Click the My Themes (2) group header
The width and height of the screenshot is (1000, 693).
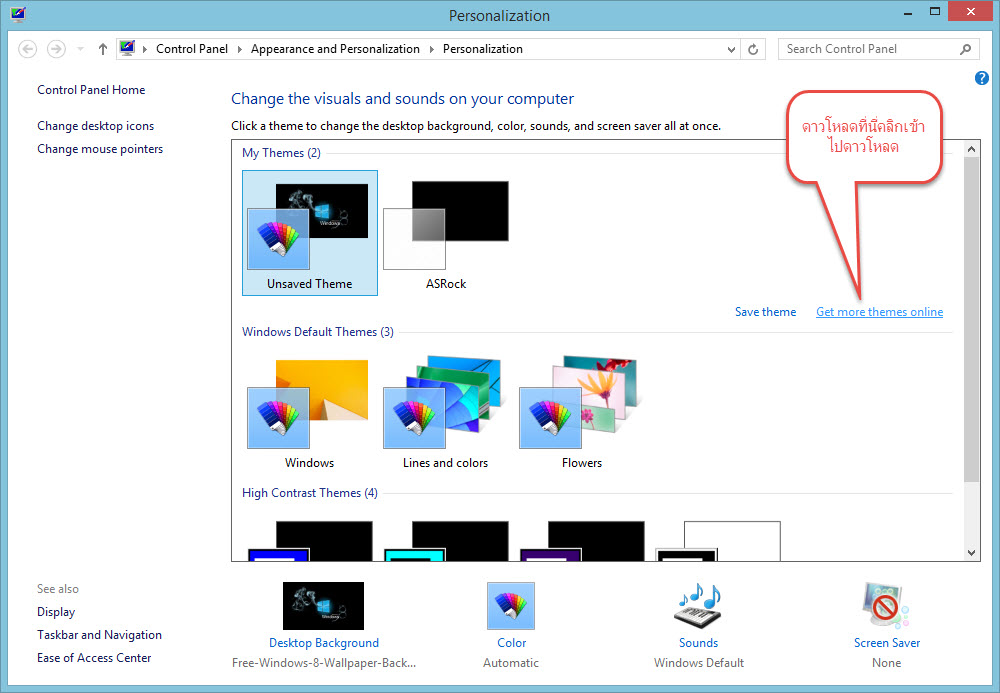pyautogui.click(x=281, y=153)
